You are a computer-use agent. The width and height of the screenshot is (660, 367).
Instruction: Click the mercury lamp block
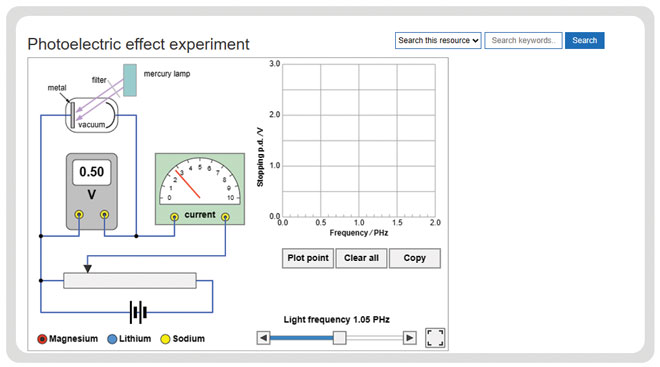tap(130, 80)
